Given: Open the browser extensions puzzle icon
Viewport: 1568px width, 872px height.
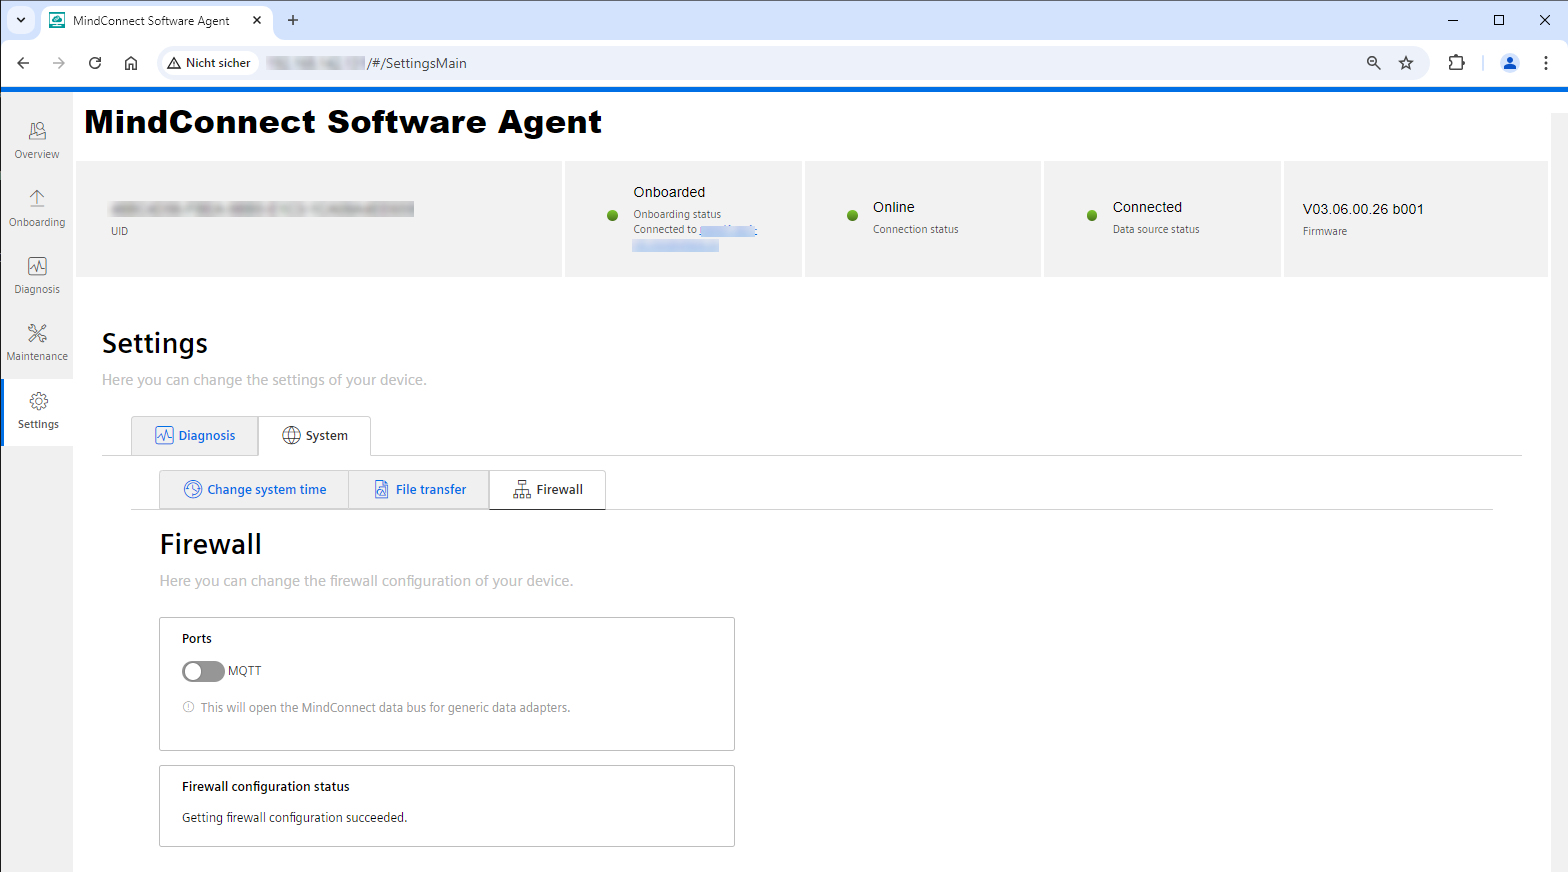Looking at the screenshot, I should point(1456,63).
